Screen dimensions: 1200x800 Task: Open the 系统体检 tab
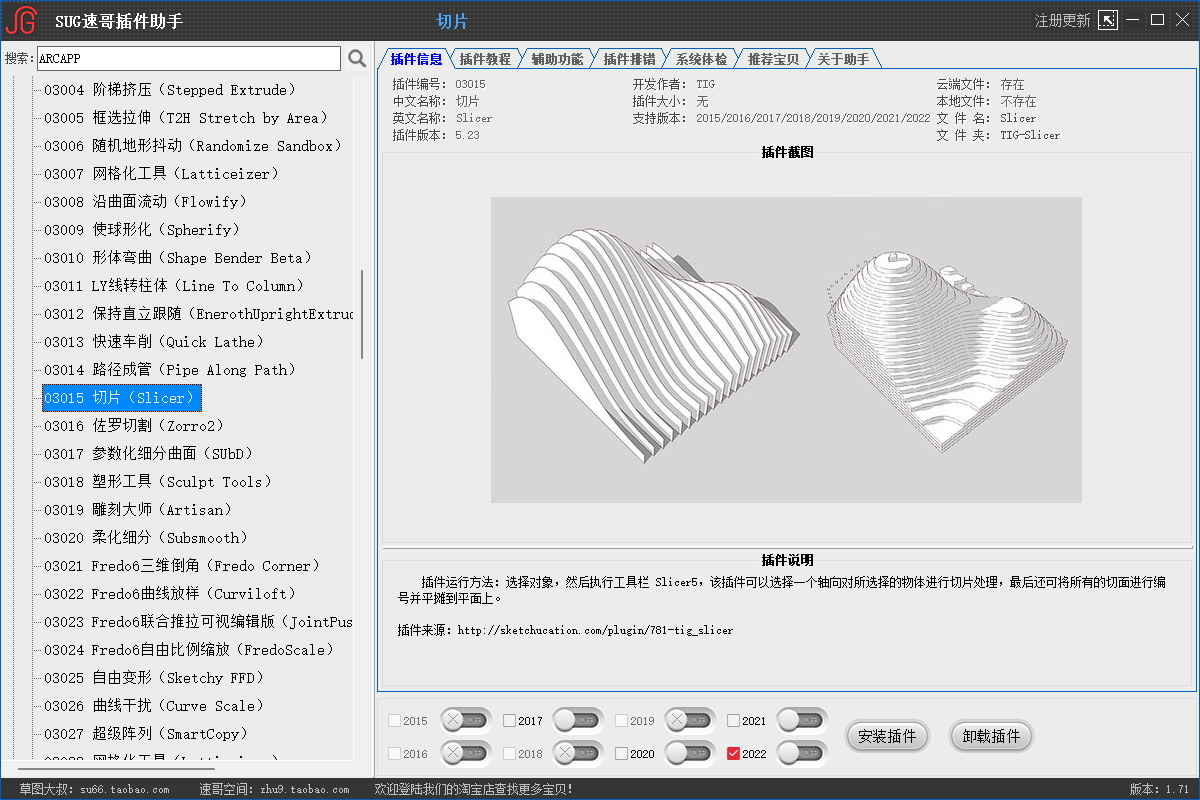[702, 59]
